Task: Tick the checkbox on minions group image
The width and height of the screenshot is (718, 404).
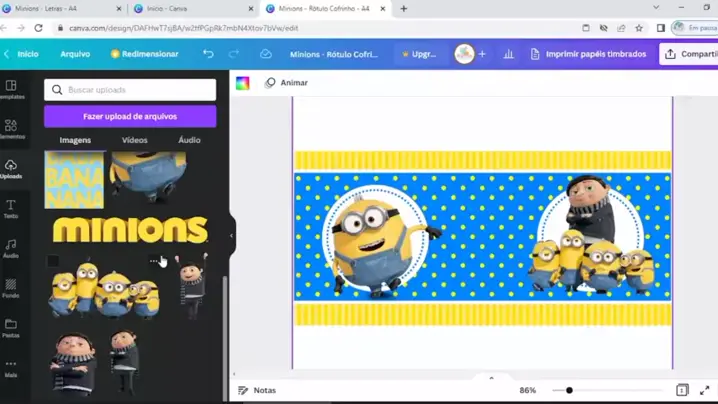Action: [53, 261]
